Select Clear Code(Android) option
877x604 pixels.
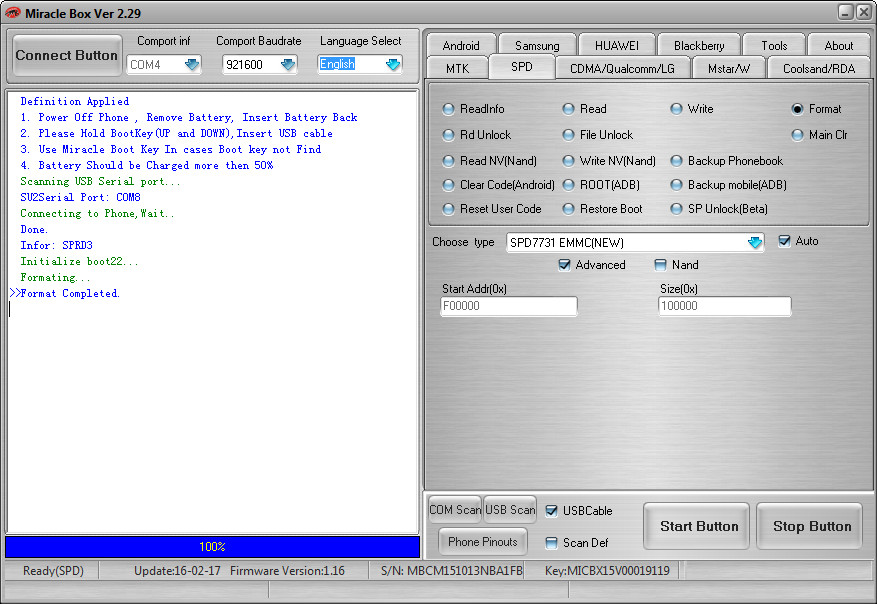point(498,185)
